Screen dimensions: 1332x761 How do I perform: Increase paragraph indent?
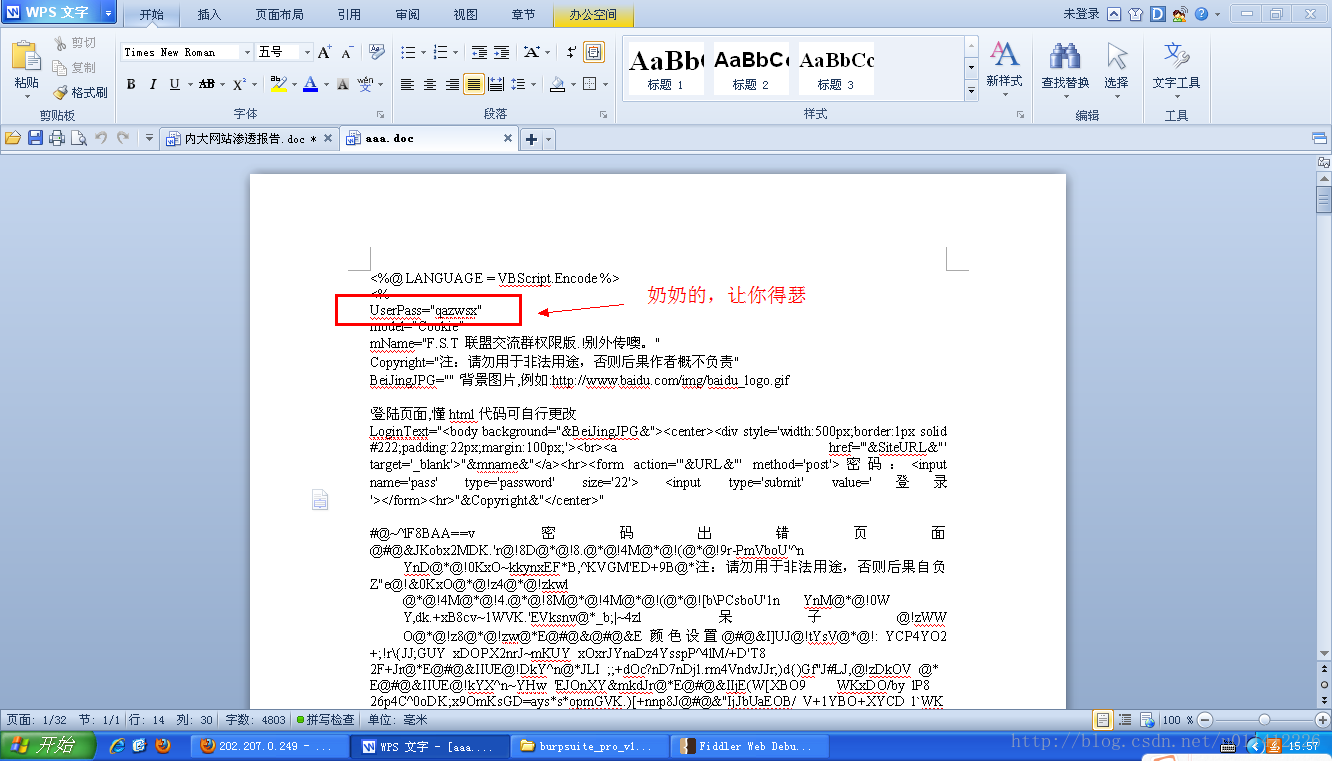pyautogui.click(x=503, y=52)
